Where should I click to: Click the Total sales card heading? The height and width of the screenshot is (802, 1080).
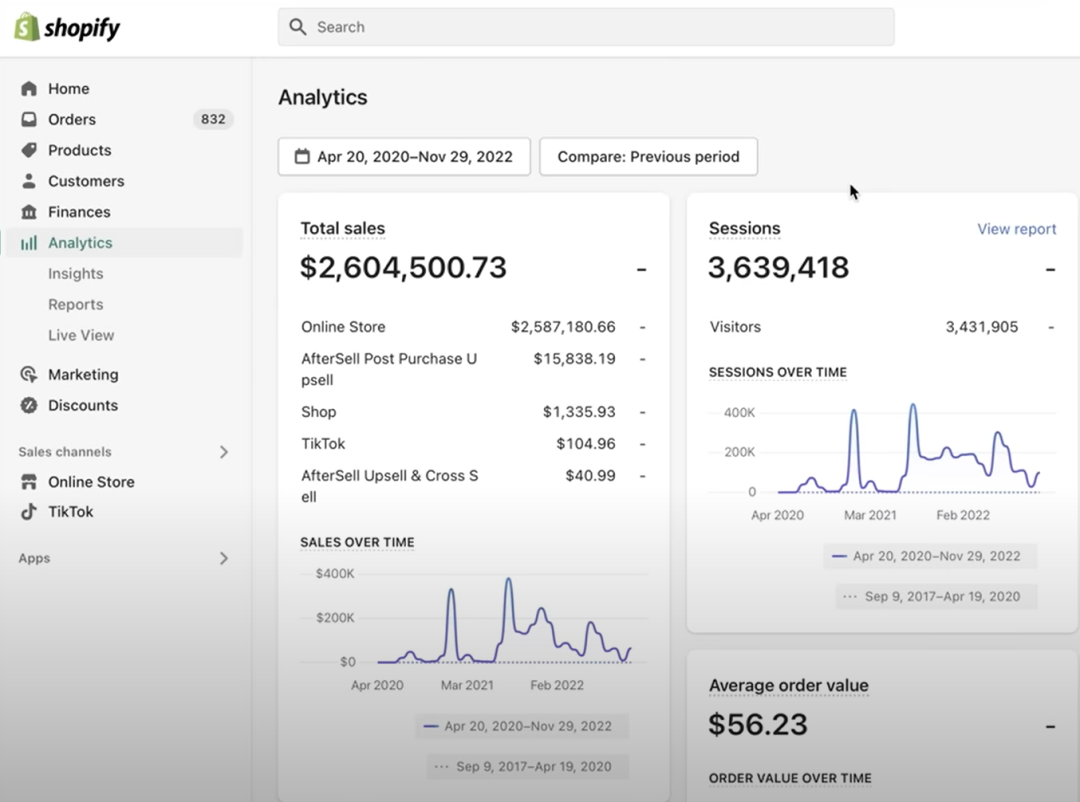coord(343,228)
